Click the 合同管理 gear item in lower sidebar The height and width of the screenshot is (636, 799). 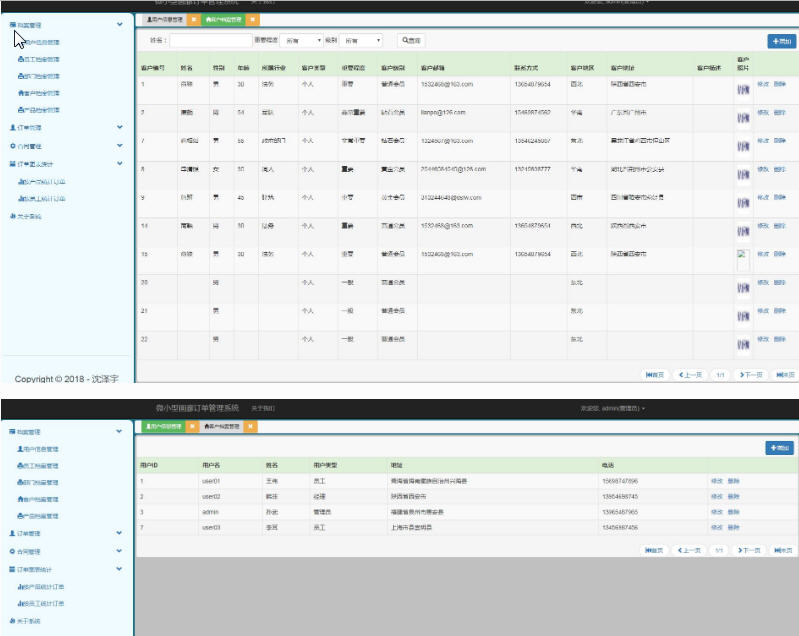click(x=28, y=551)
